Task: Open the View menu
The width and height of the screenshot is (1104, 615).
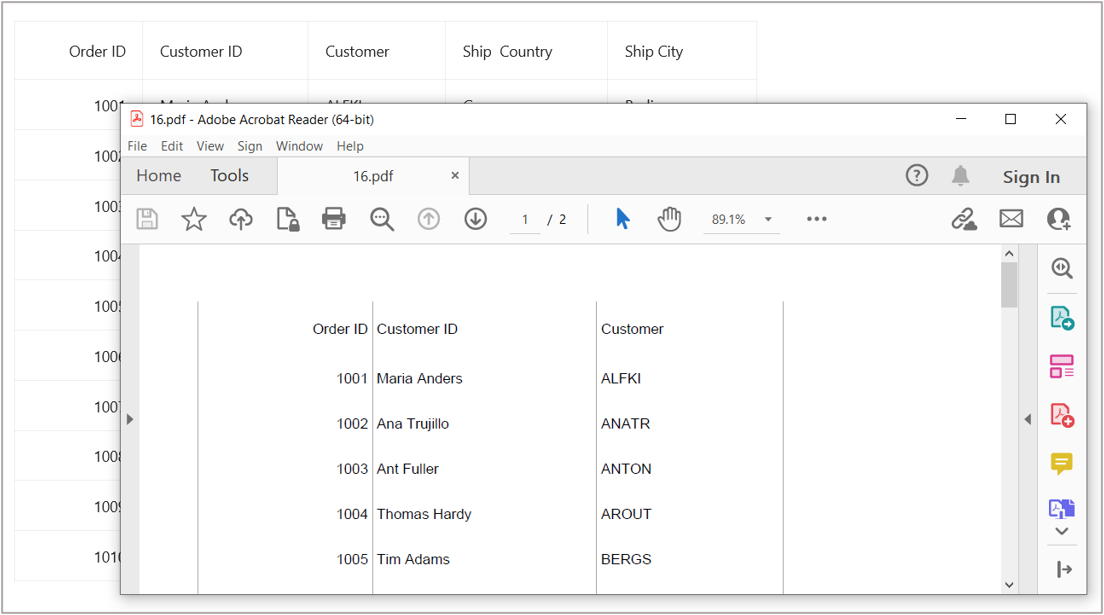Action: point(210,145)
